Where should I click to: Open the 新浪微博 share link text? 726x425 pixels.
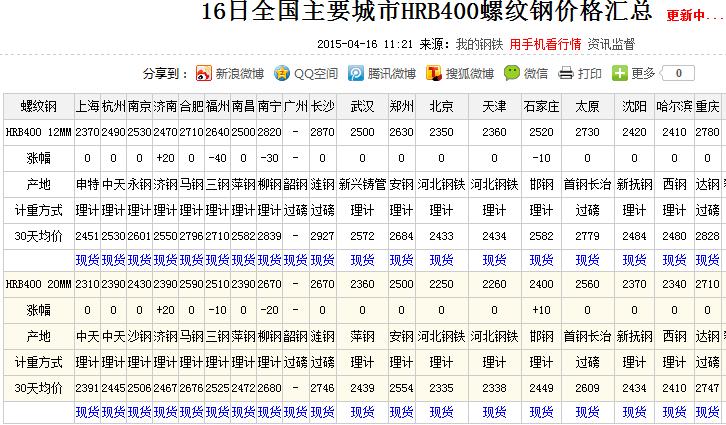tap(239, 74)
